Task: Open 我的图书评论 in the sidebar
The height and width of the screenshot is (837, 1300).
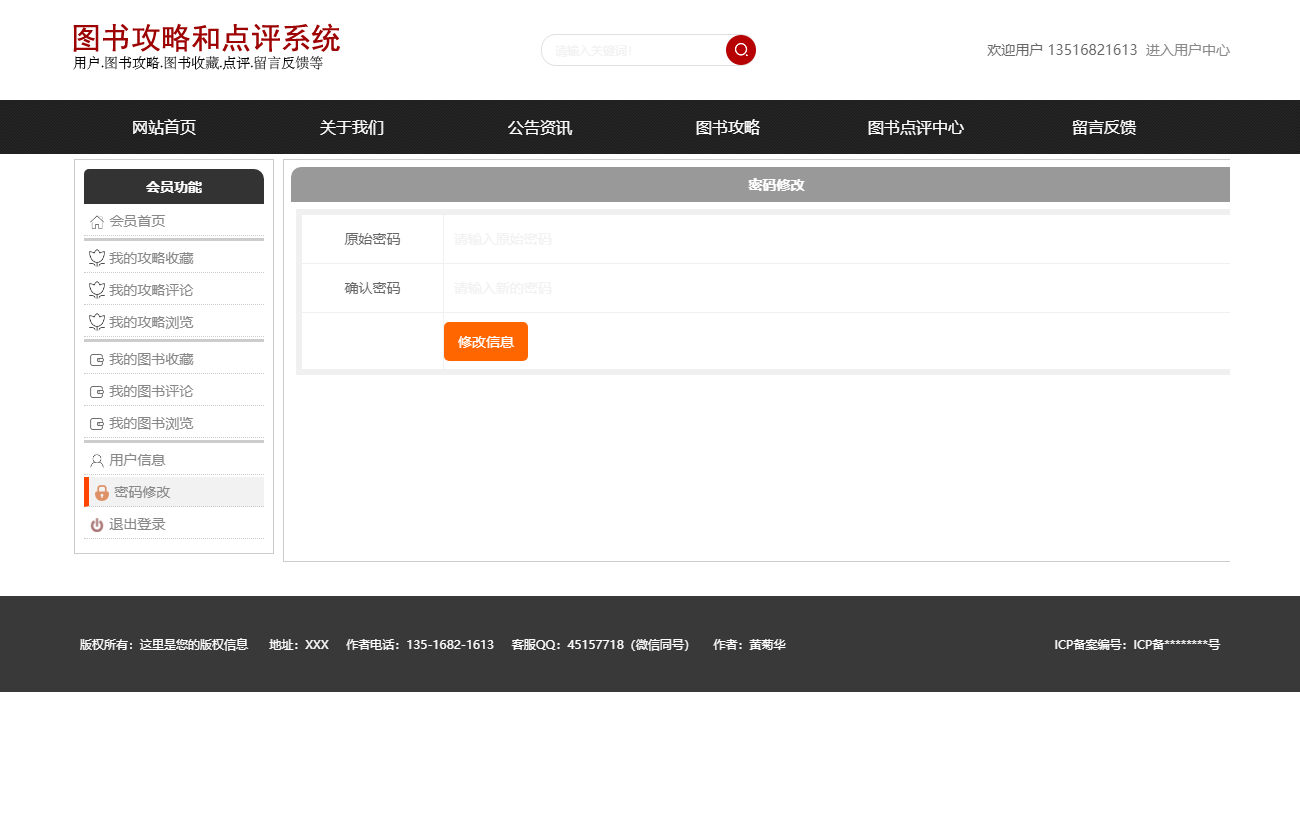Action: coord(151,392)
